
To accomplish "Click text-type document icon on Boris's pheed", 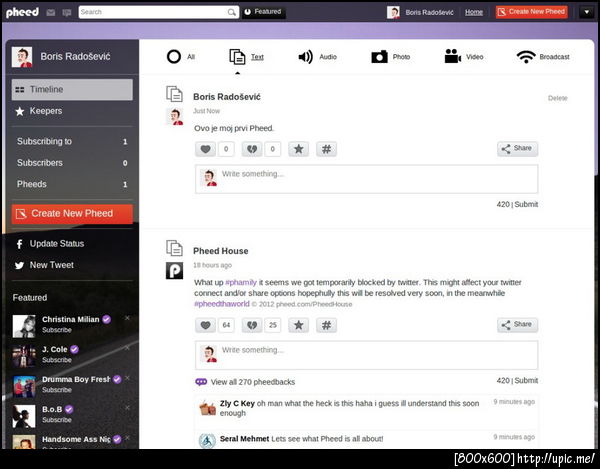I will click(x=174, y=94).
